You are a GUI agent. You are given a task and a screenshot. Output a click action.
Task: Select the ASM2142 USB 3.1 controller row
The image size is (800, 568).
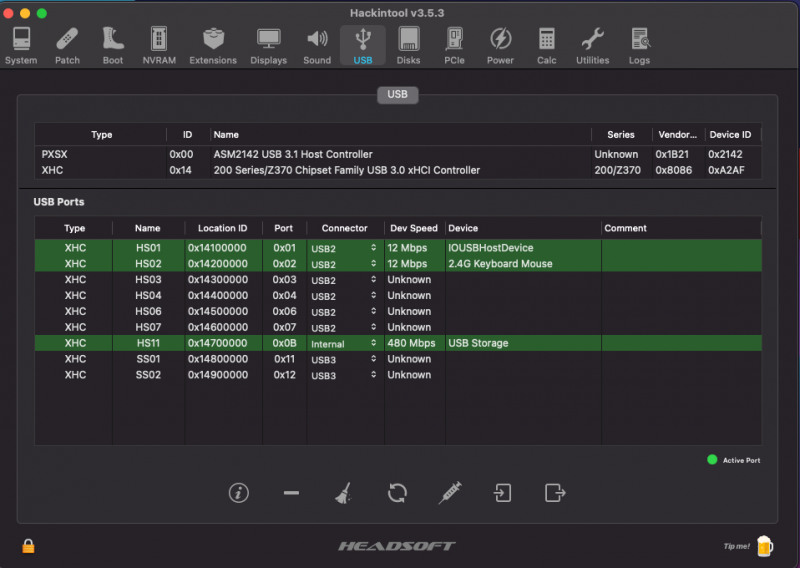[x=292, y=154]
